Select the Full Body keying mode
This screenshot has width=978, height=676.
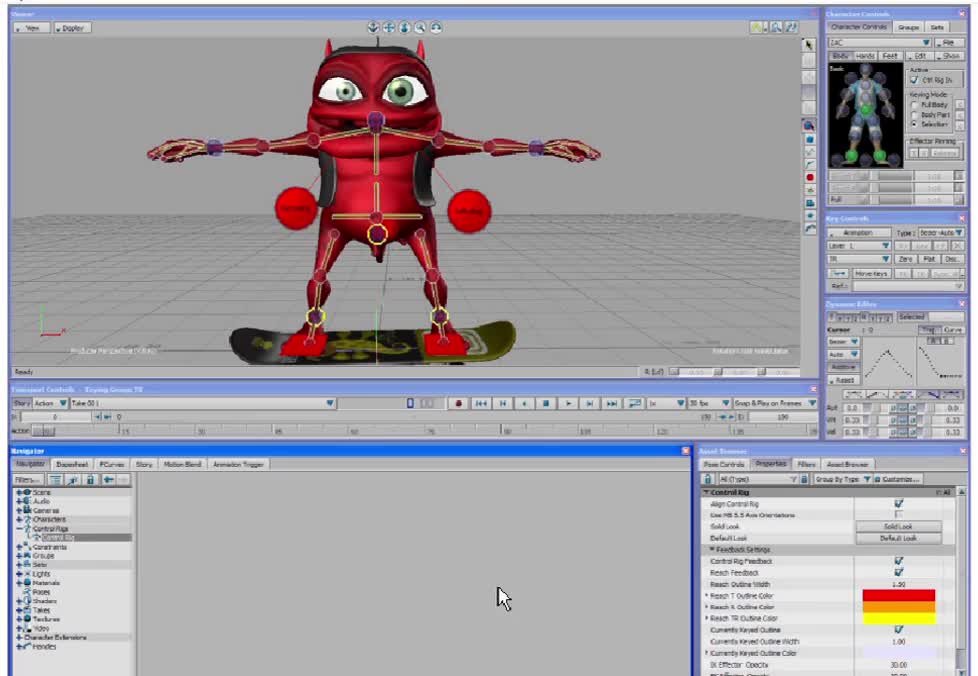[913, 104]
